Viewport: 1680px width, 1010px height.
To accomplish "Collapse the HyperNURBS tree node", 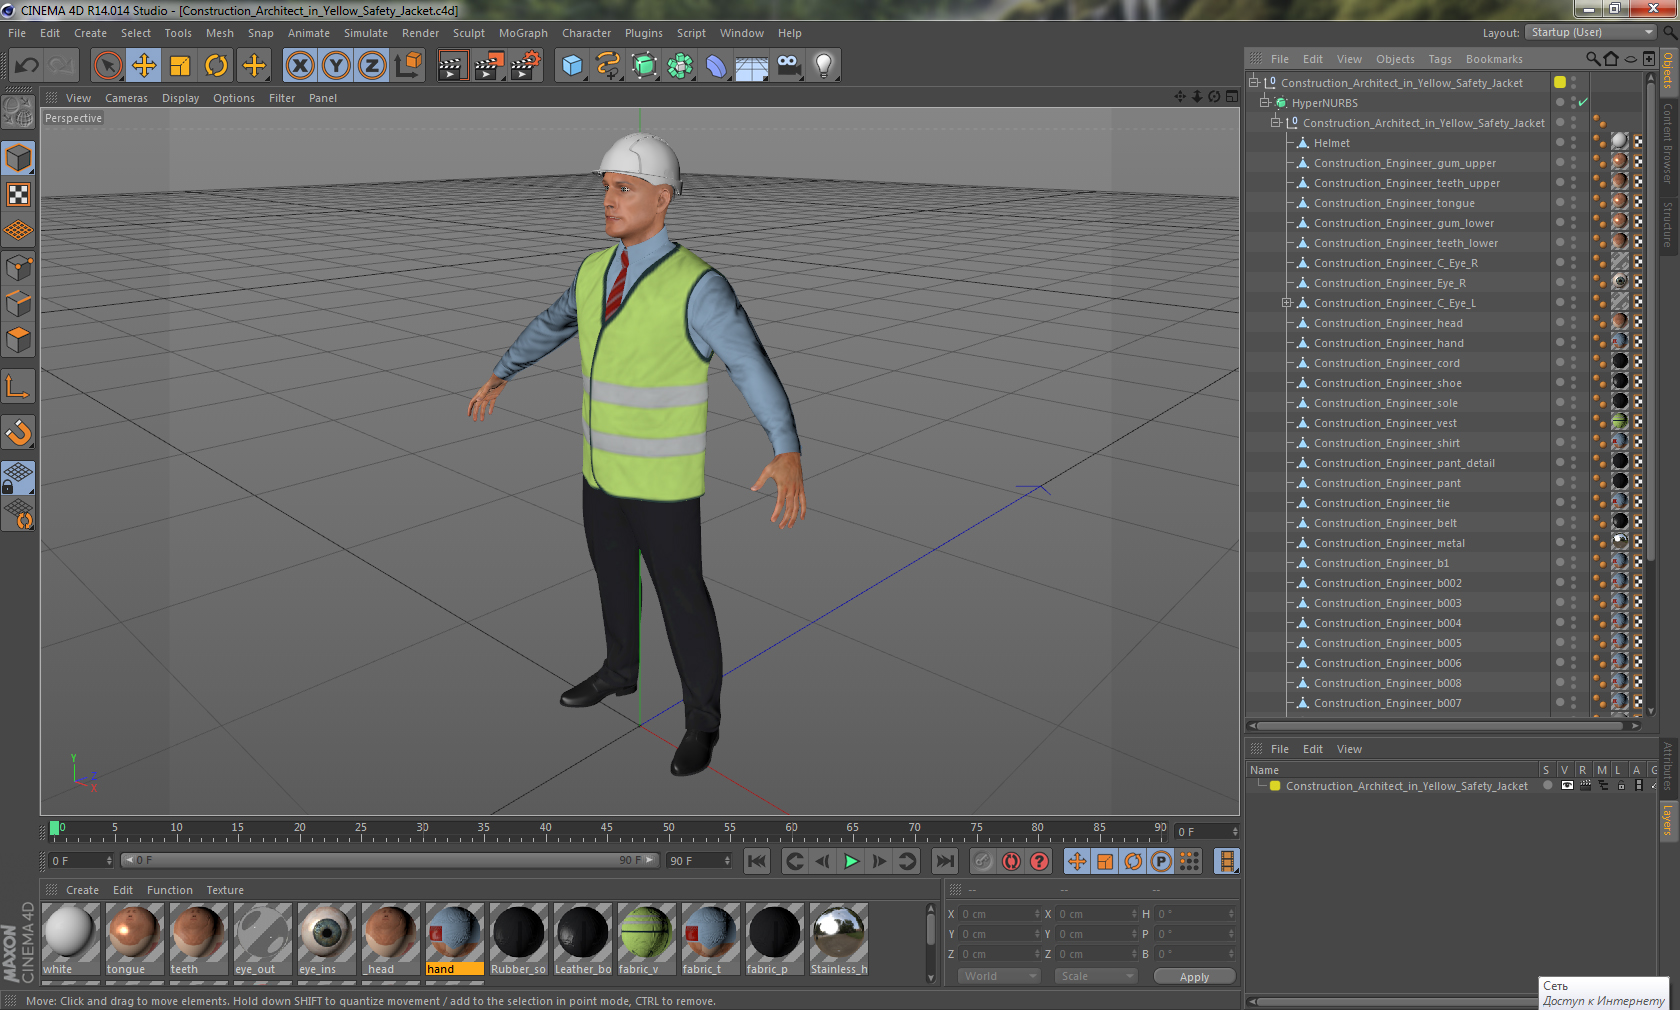I will (1265, 102).
